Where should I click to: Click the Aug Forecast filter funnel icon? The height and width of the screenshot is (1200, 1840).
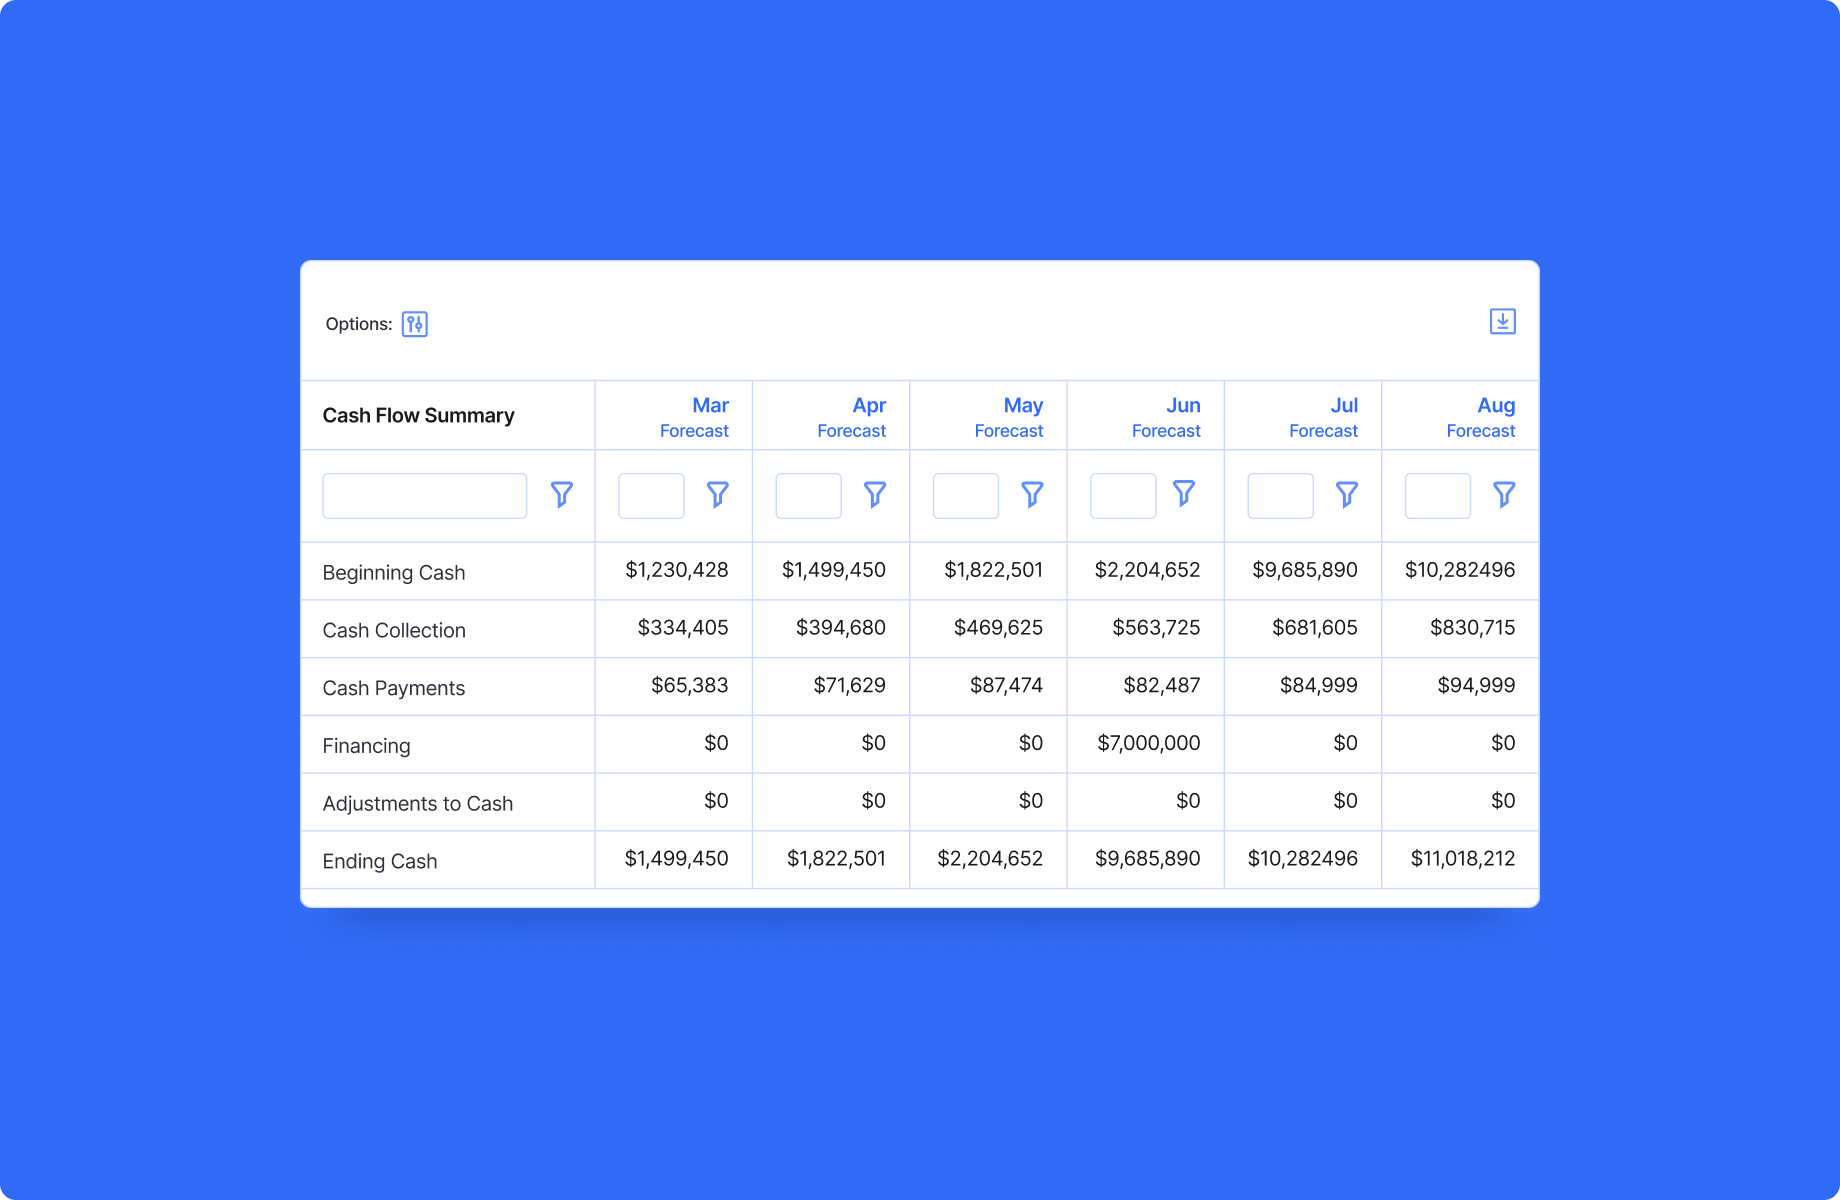click(x=1504, y=494)
